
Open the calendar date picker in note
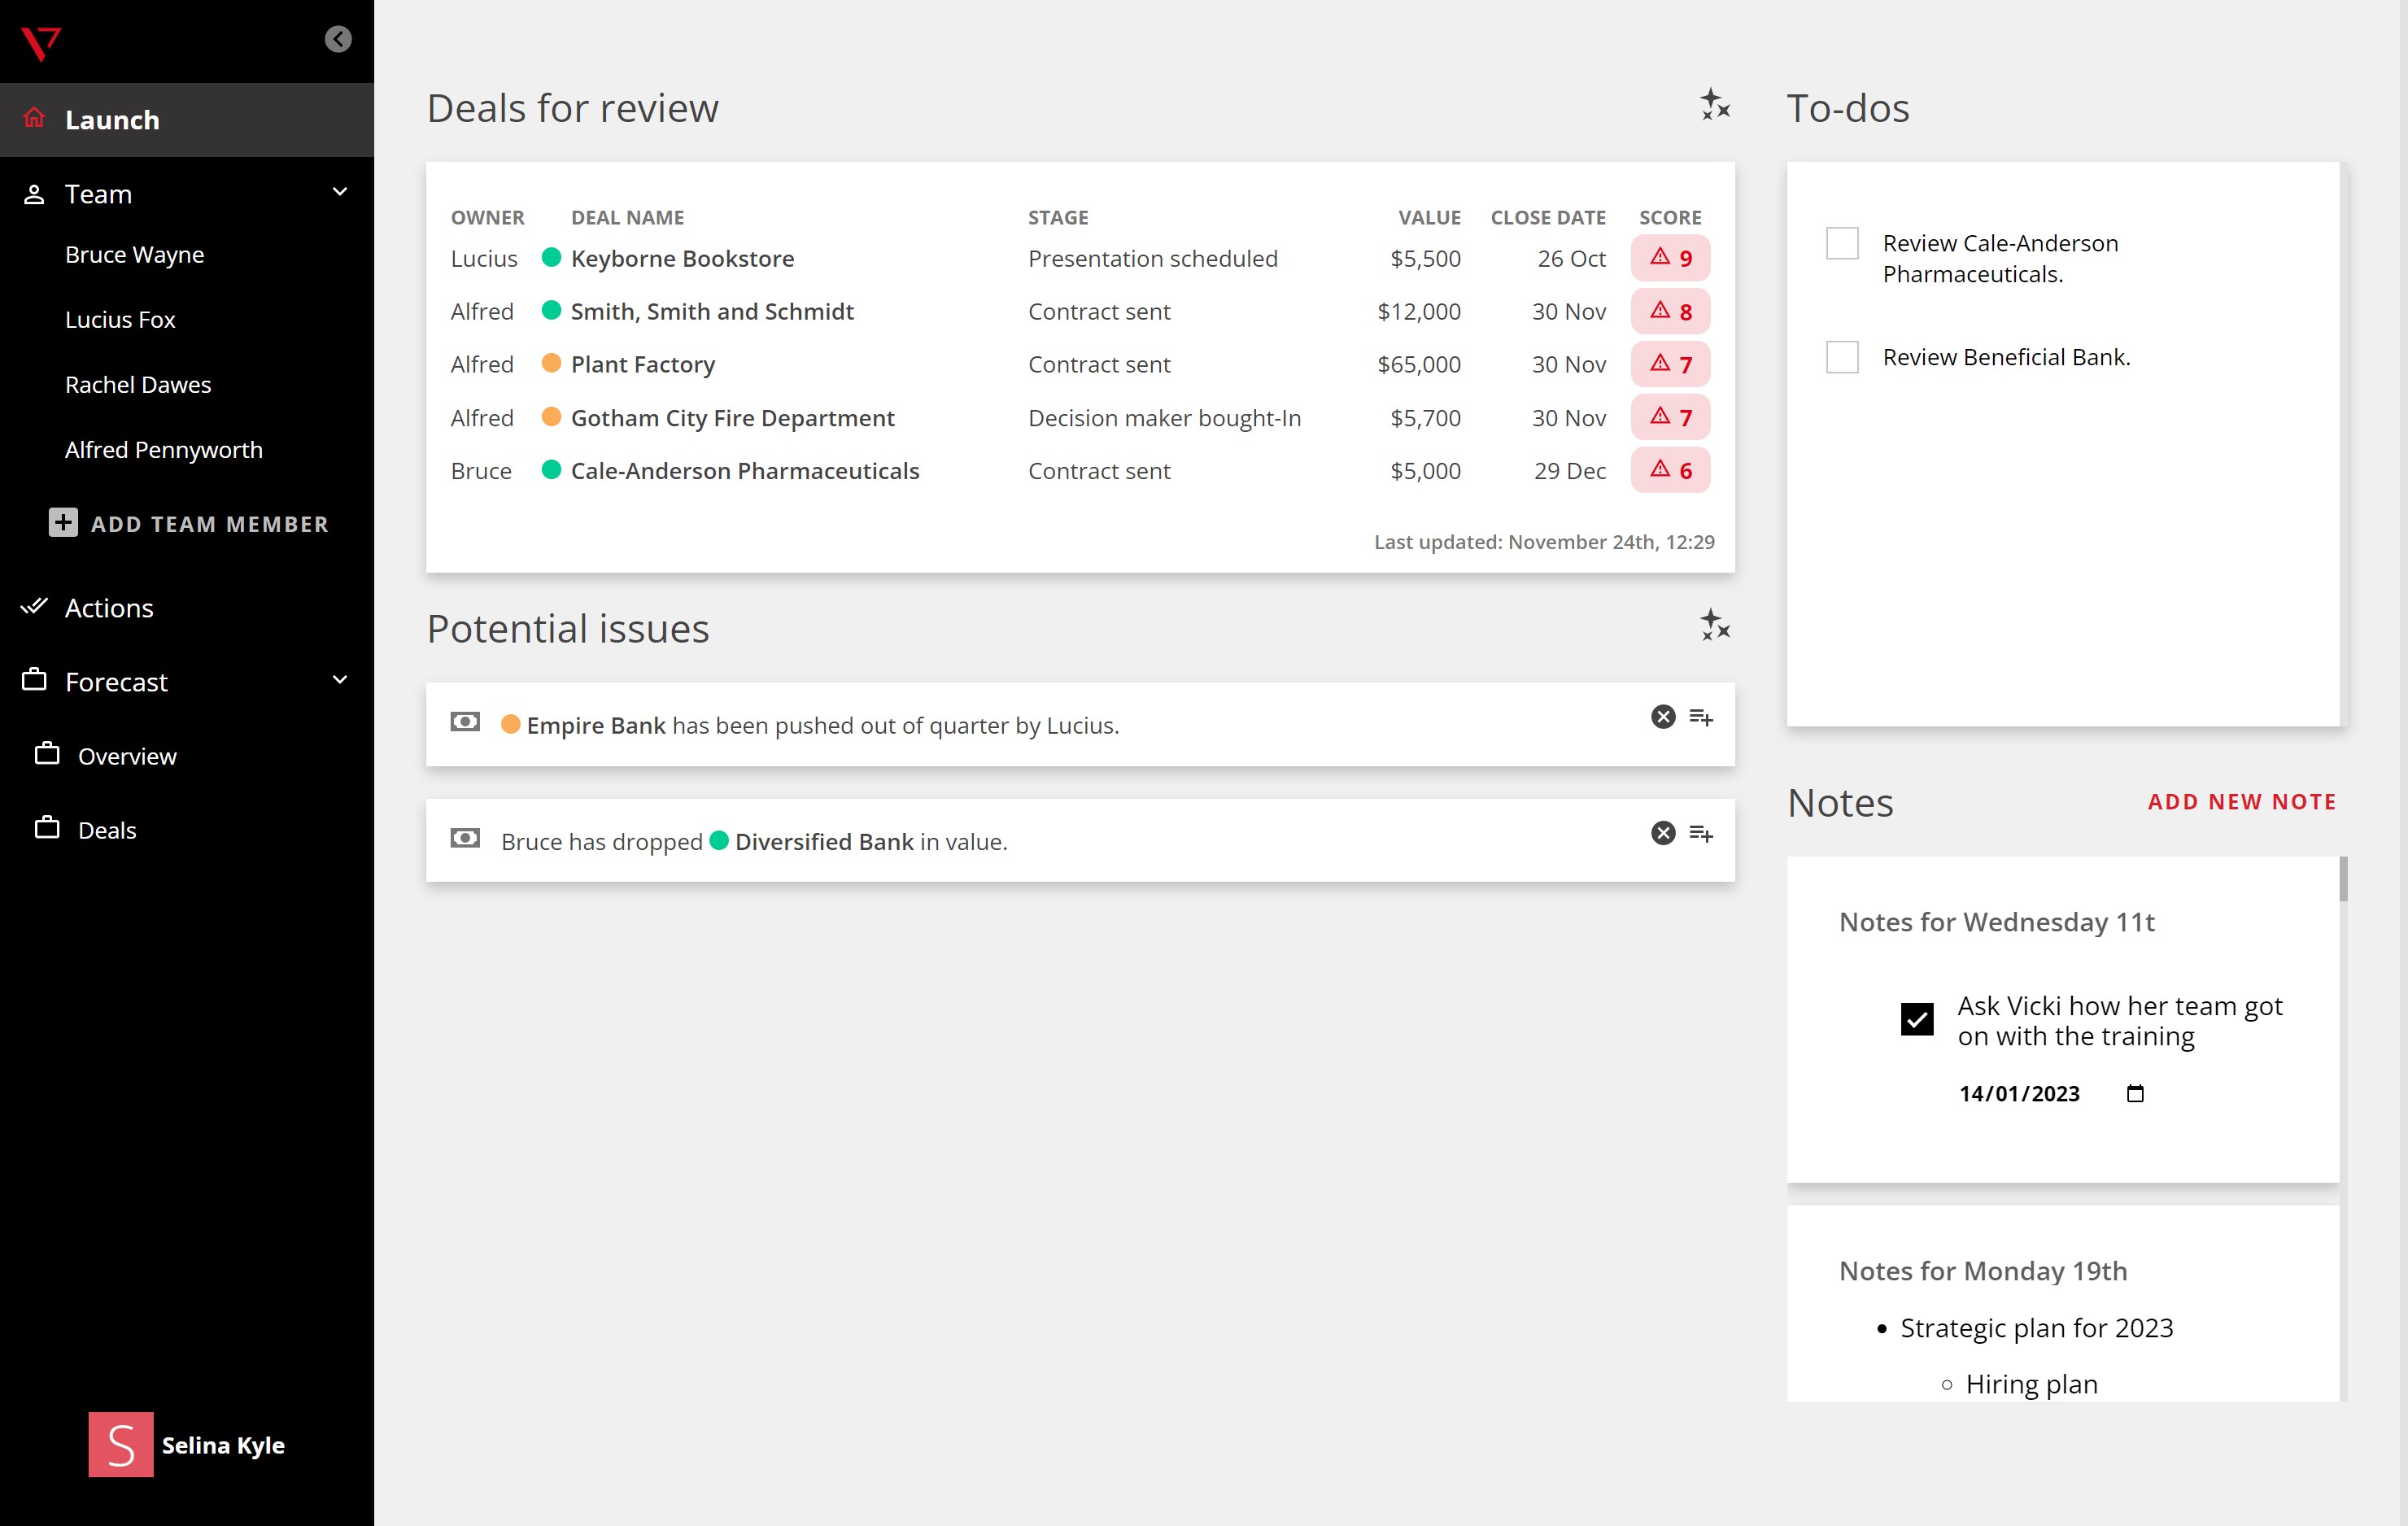tap(2135, 1093)
